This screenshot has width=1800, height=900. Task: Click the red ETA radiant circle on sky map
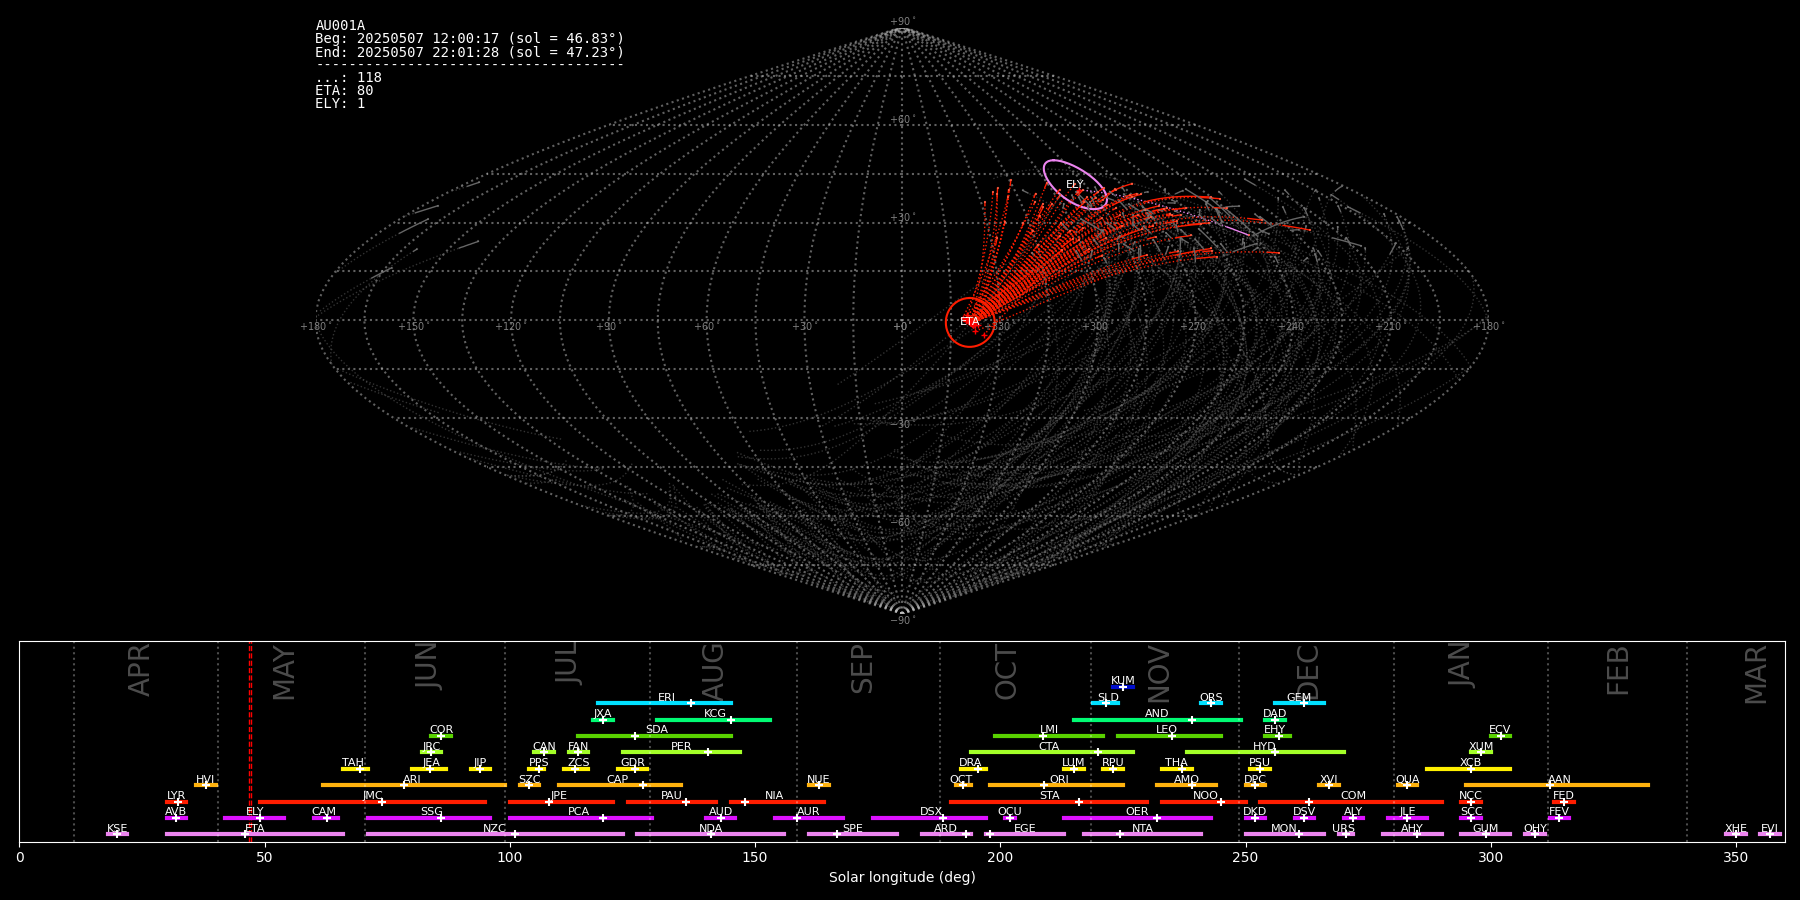(970, 322)
